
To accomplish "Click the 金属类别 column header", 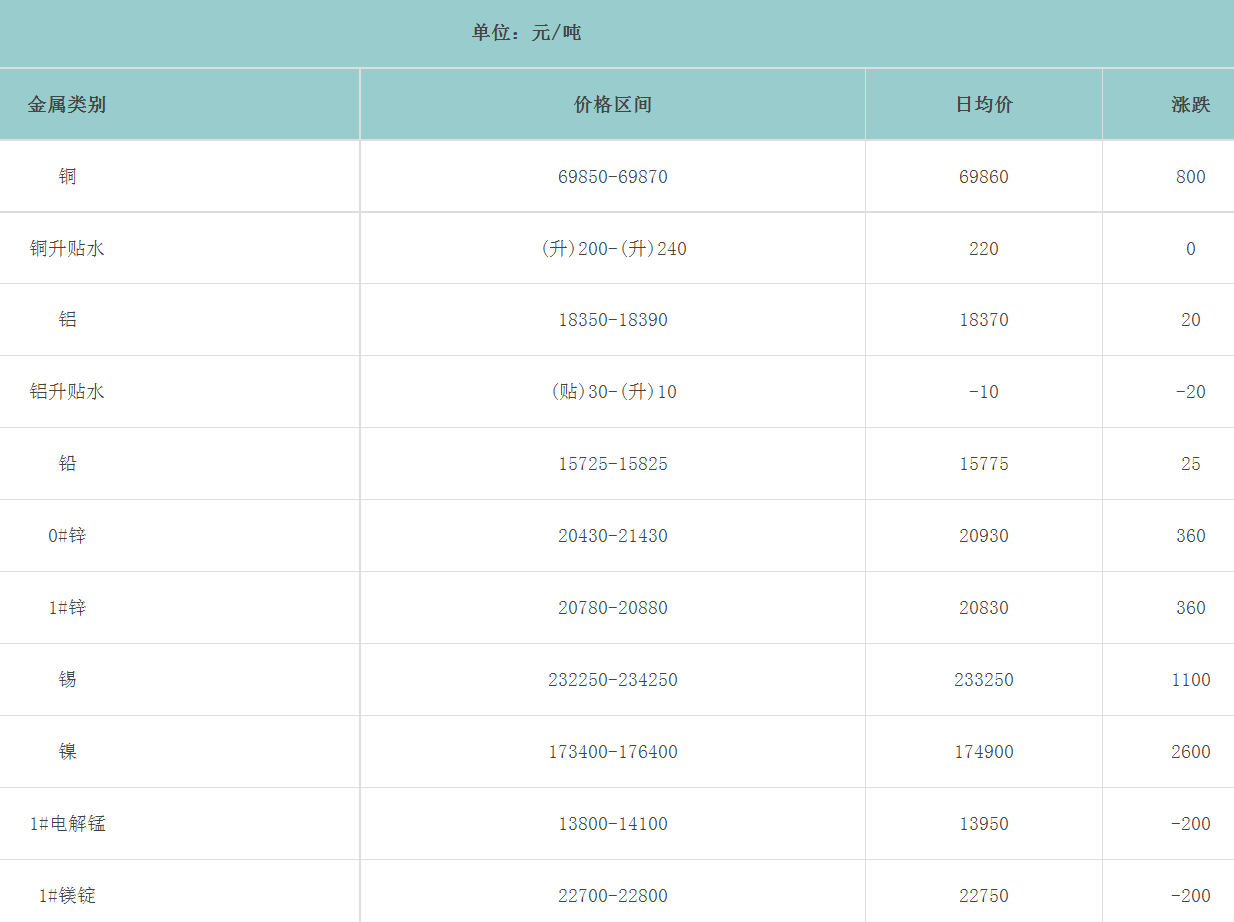I will [x=67, y=105].
